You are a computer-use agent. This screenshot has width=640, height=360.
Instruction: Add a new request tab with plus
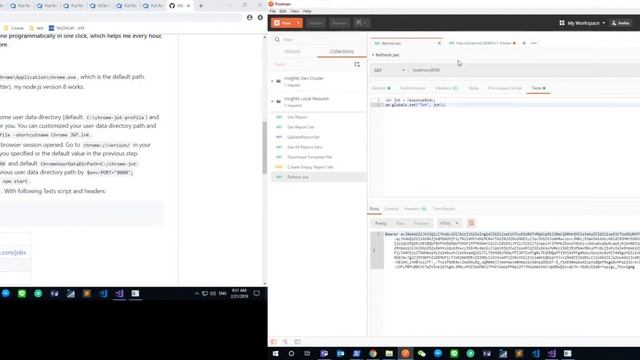point(524,43)
